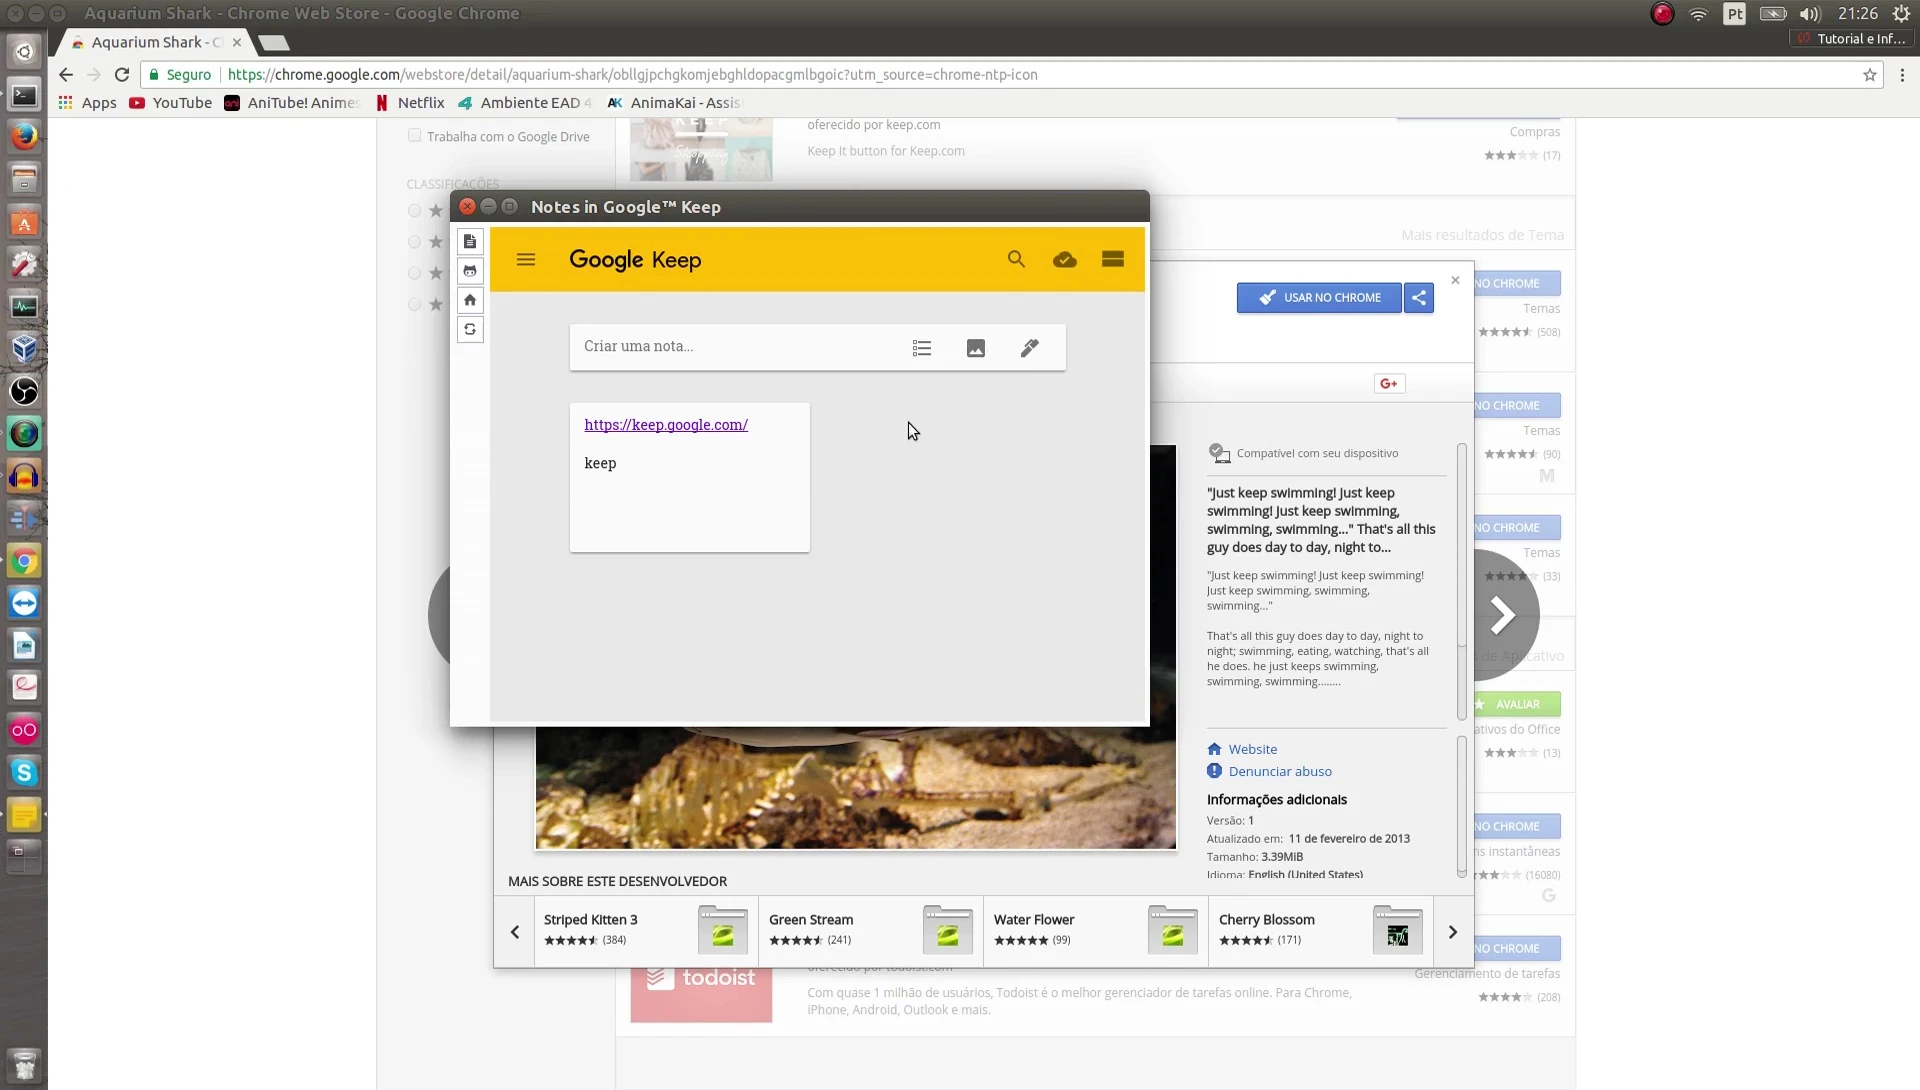Click the USAR NO CHROME button

pos(1319,298)
